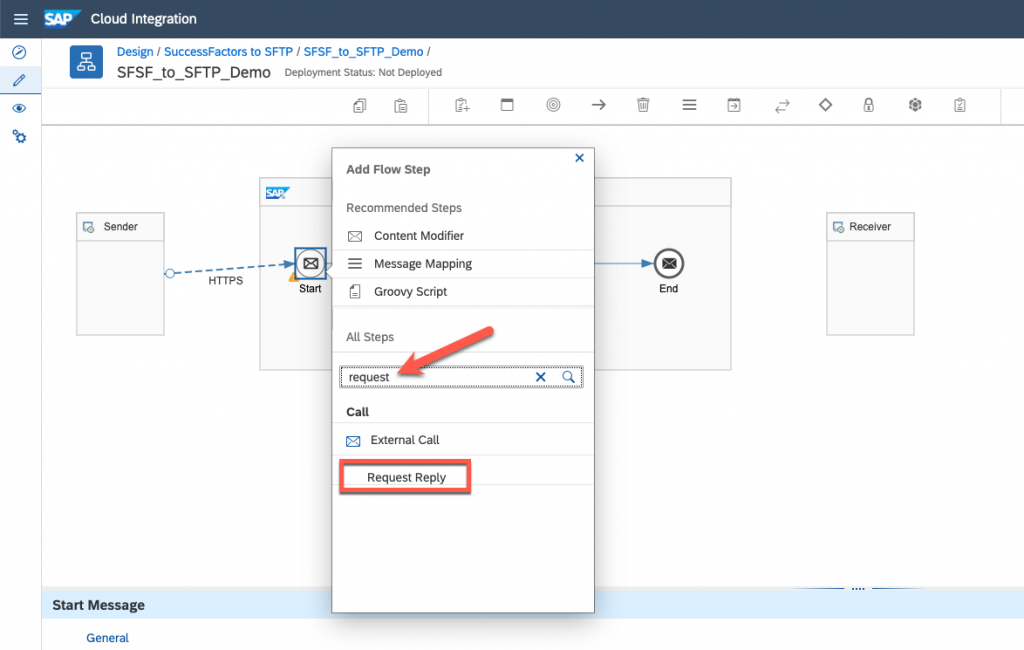Select the arrow Connector tool
The height and width of the screenshot is (650, 1024).
tap(598, 105)
